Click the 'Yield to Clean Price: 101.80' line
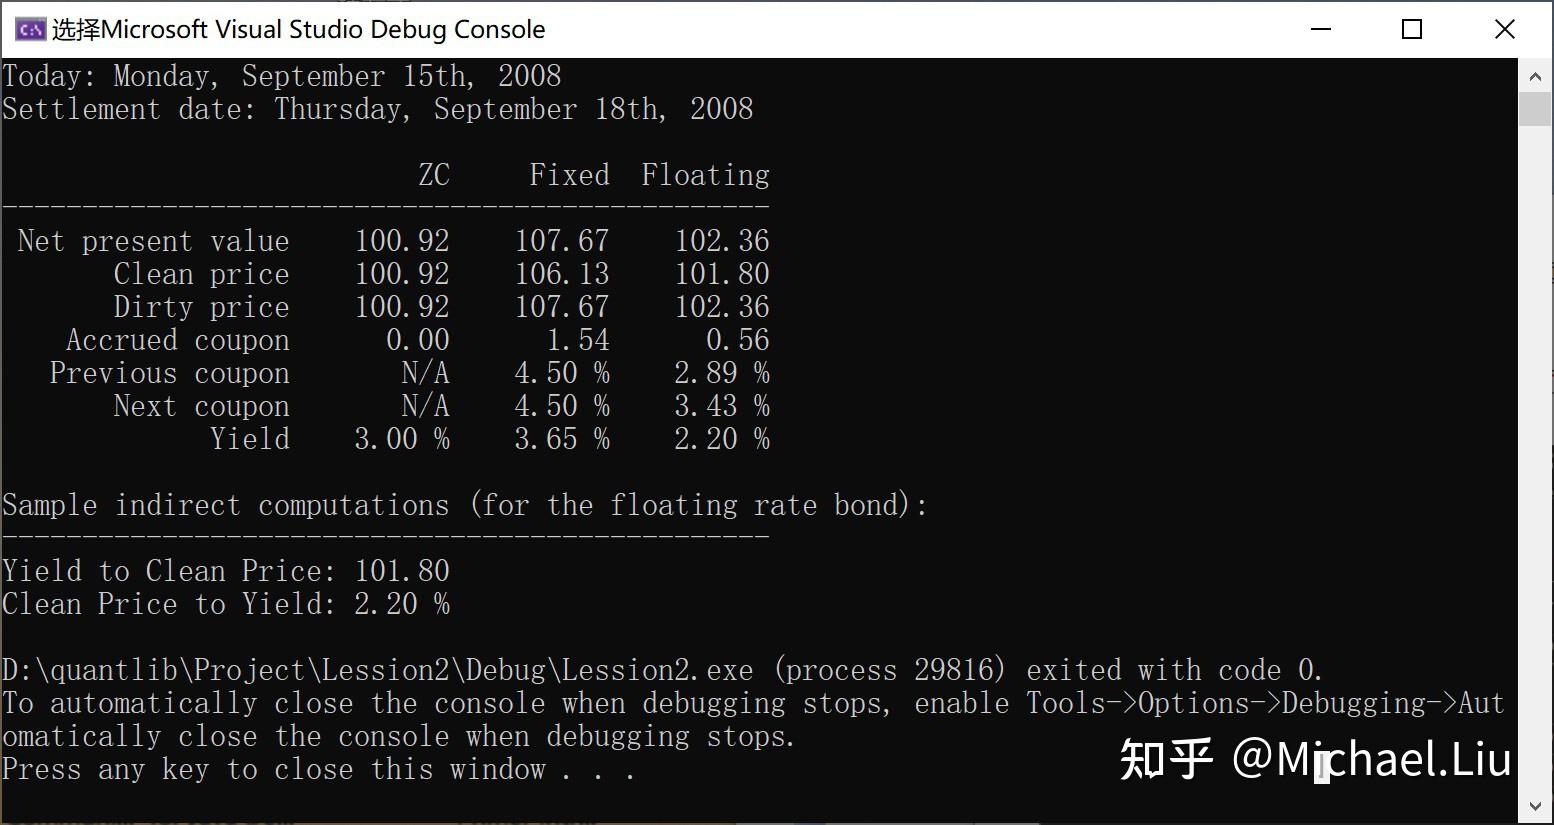1554x825 pixels. [226, 571]
